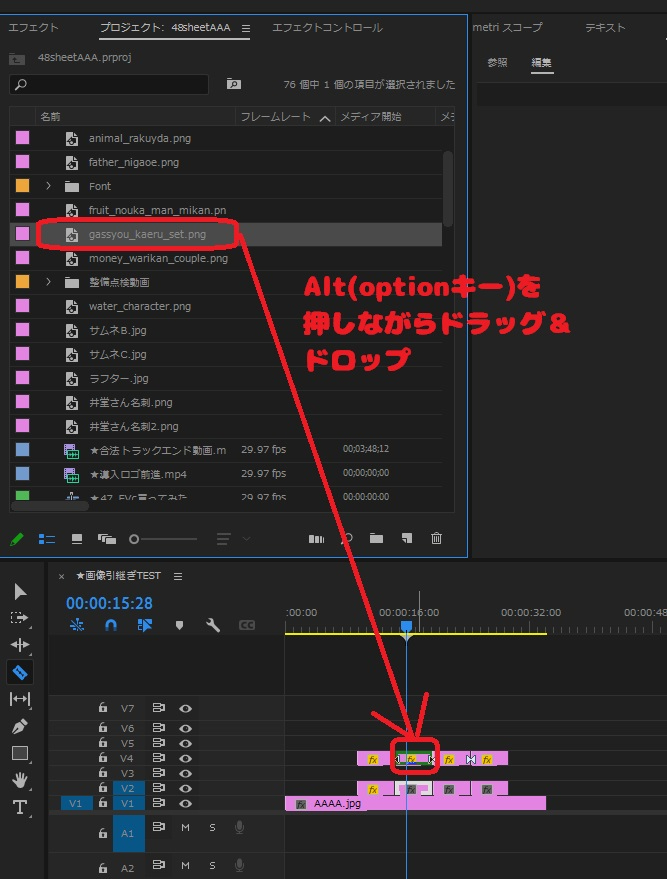Screen dimensions: 667x879
Task: Click the 00:00:15:28 timecode
Action: point(109,603)
